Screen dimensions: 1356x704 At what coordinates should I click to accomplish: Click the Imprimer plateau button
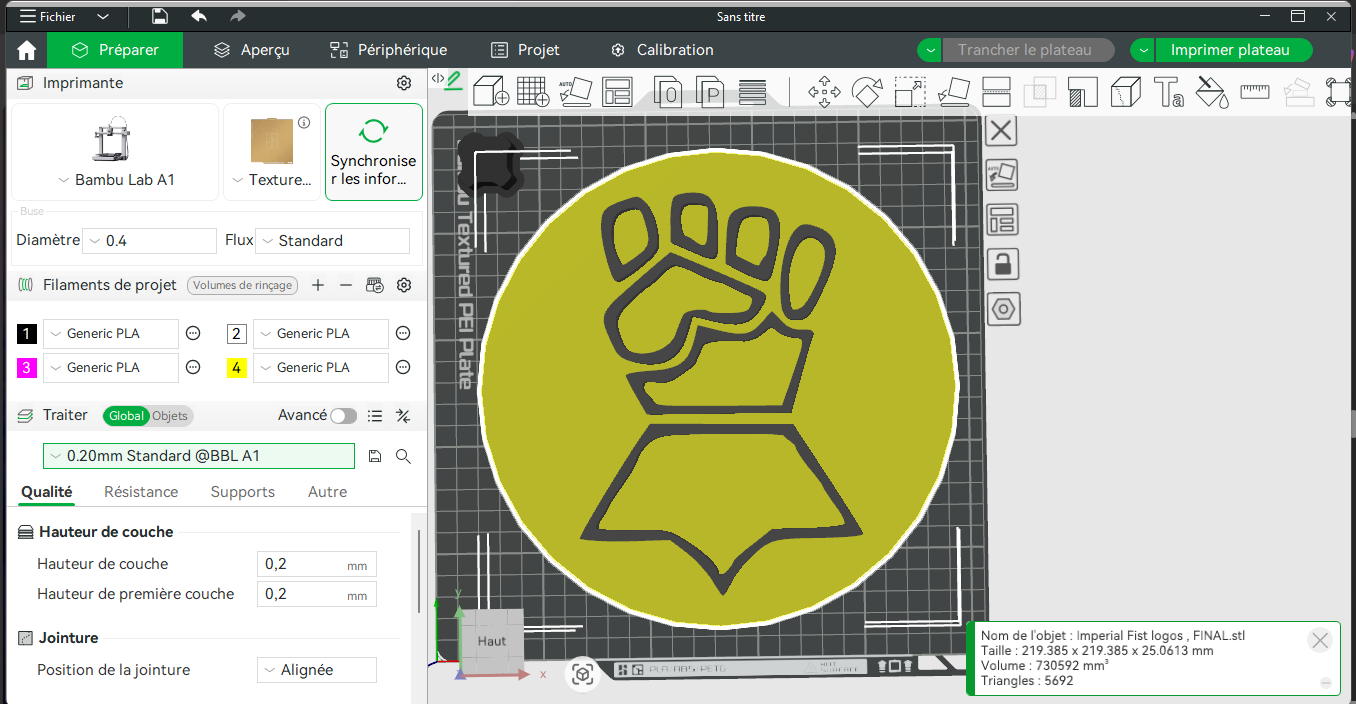(1234, 50)
